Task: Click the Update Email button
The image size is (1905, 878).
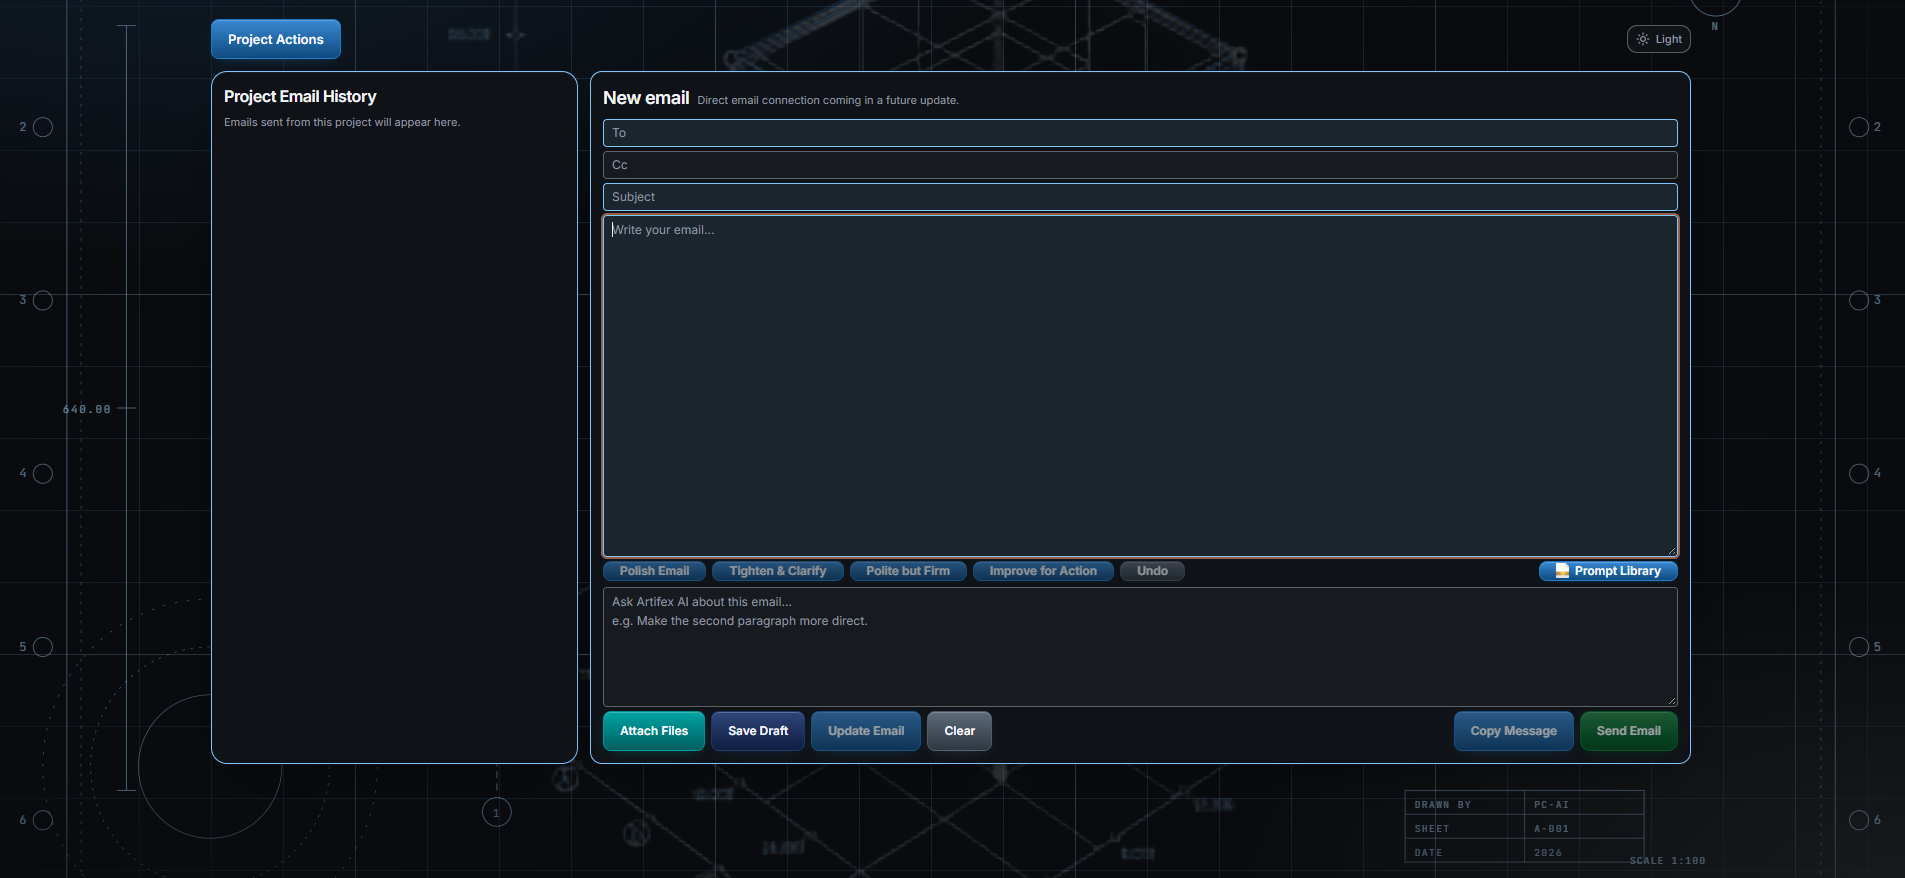Action: (x=866, y=731)
